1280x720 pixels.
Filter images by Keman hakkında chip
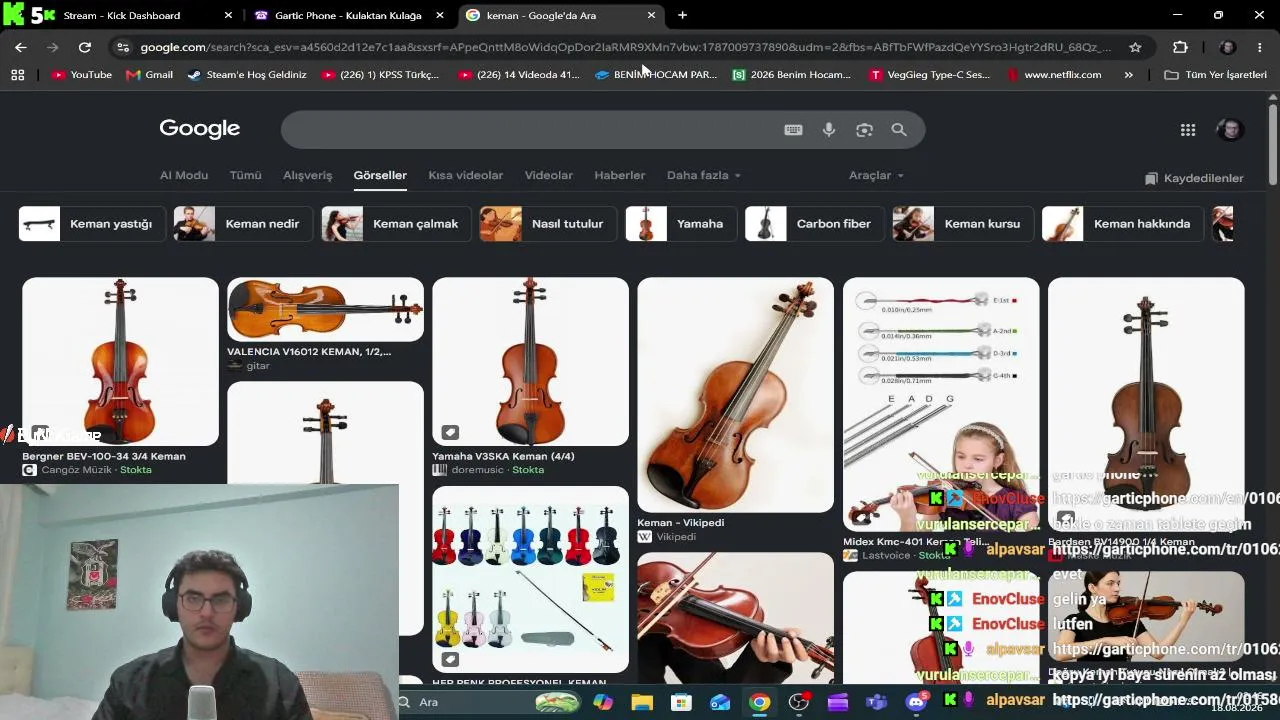(x=1123, y=224)
